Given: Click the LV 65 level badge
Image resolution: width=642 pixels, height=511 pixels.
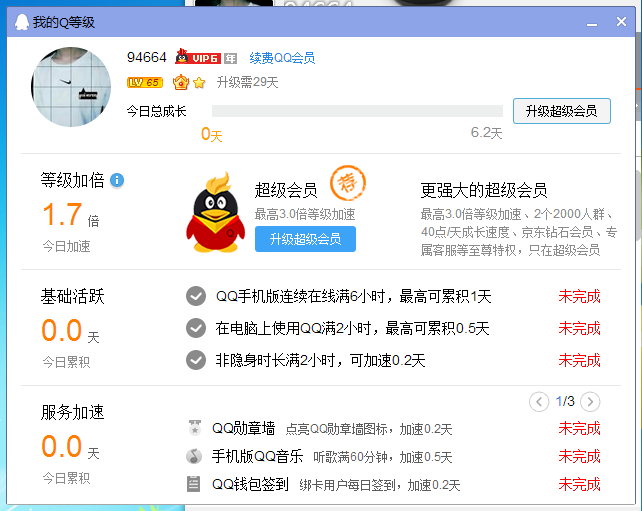Looking at the screenshot, I should click(145, 83).
